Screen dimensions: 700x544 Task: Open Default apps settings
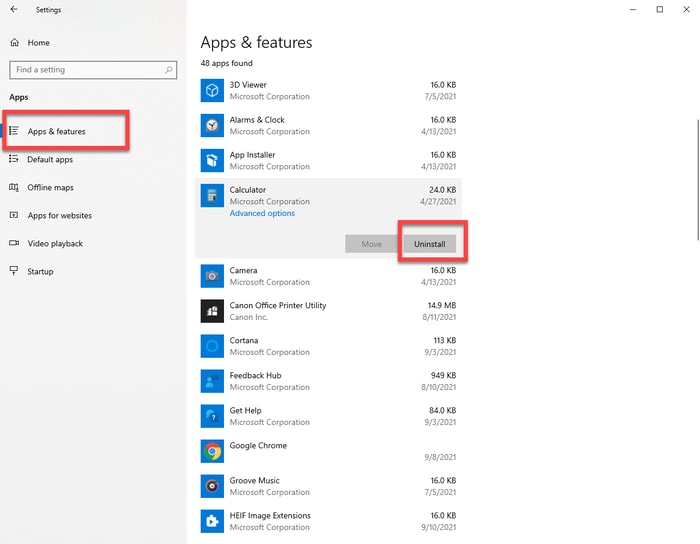pyautogui.click(x=49, y=159)
